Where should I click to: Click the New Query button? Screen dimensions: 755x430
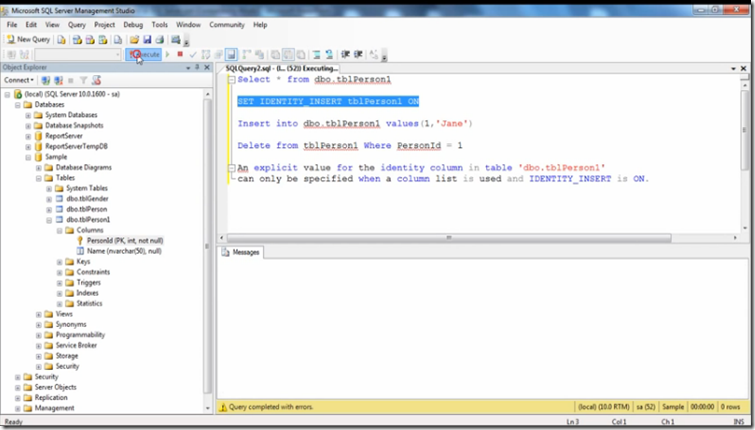[x=29, y=39]
